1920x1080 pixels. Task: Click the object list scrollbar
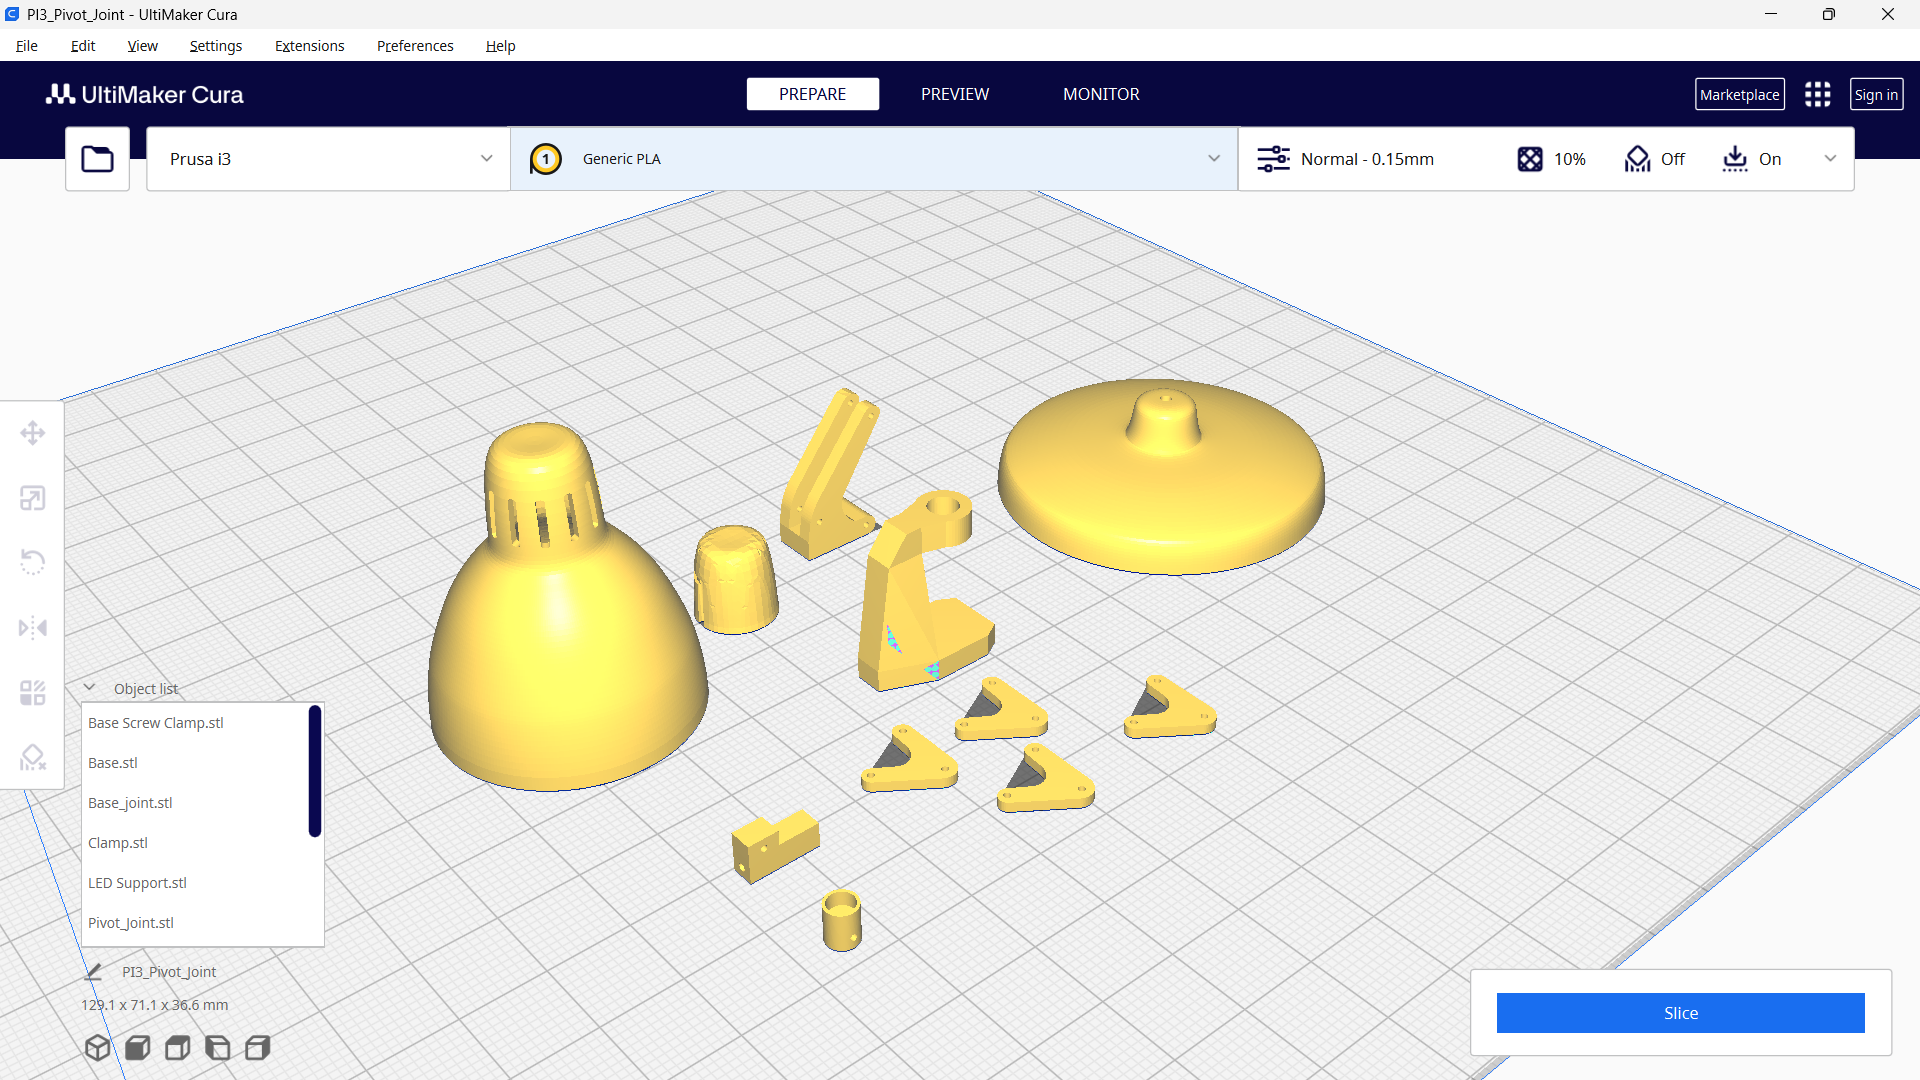point(315,771)
